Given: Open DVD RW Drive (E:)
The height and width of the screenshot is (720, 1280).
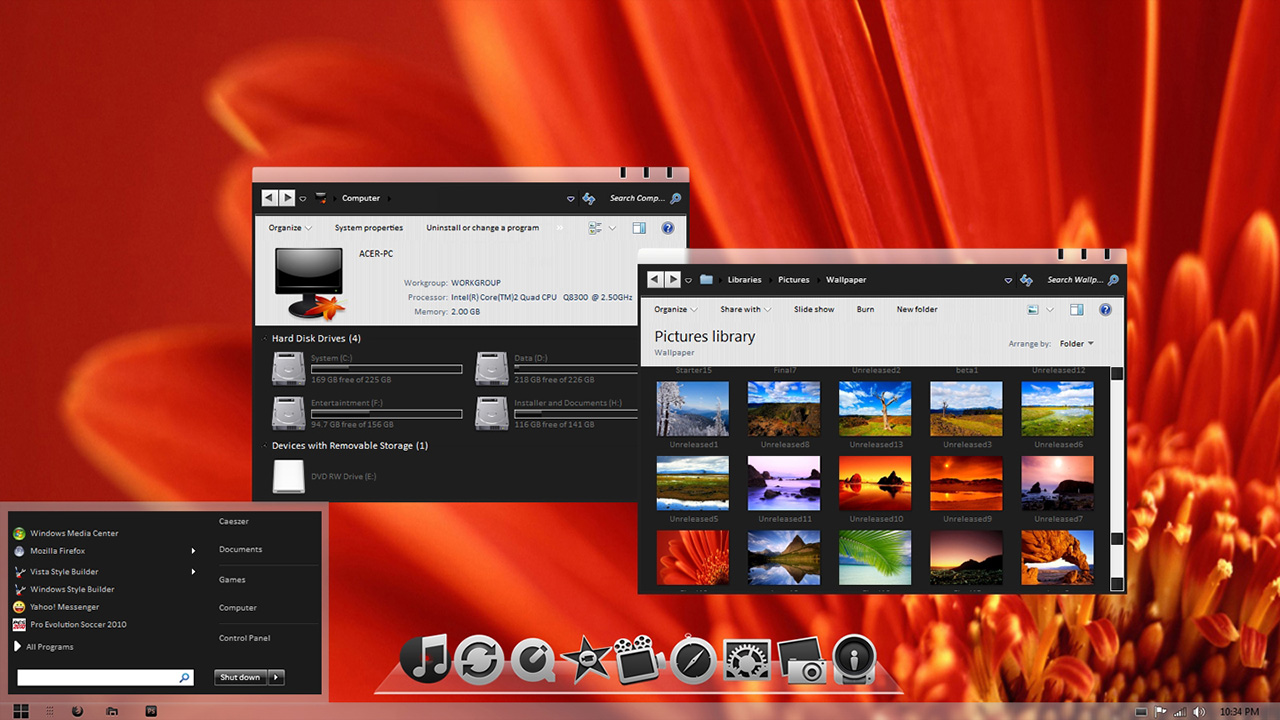Looking at the screenshot, I should click(x=325, y=476).
